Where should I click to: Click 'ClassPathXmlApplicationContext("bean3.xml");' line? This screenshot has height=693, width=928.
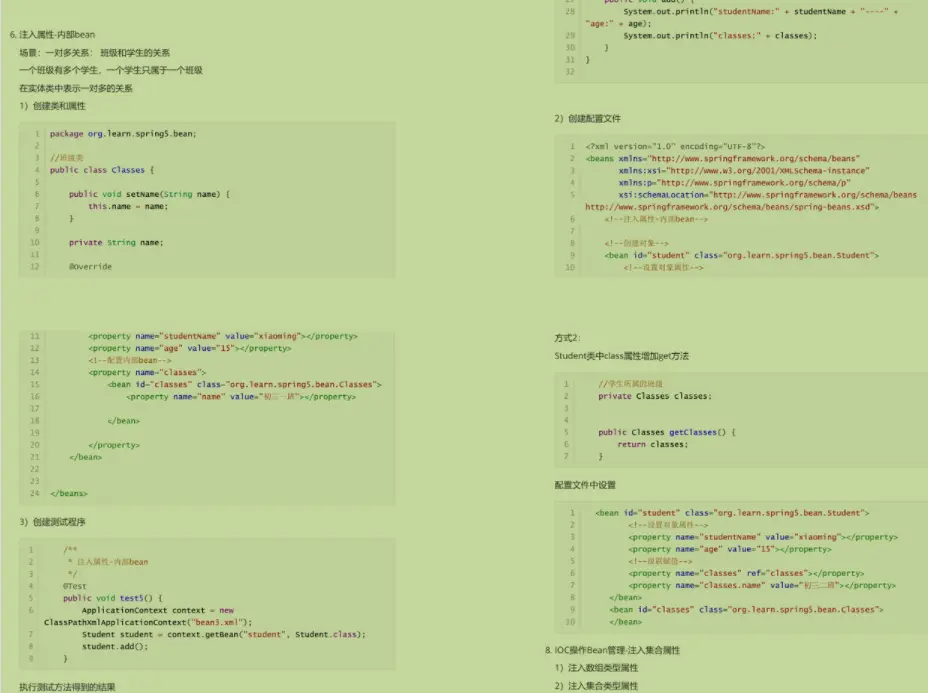pyautogui.click(x=148, y=622)
